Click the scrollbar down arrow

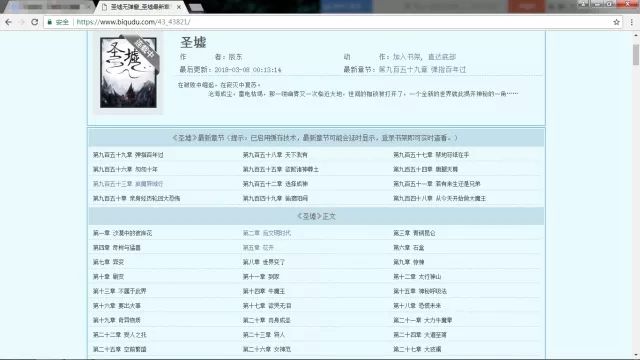(x=636, y=355)
